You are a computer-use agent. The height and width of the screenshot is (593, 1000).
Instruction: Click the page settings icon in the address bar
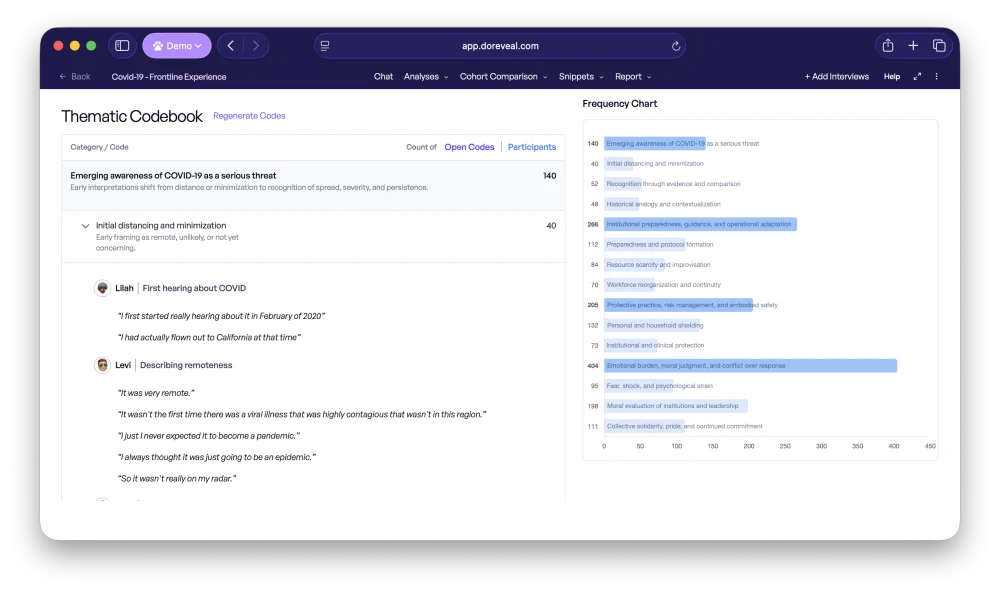(325, 46)
